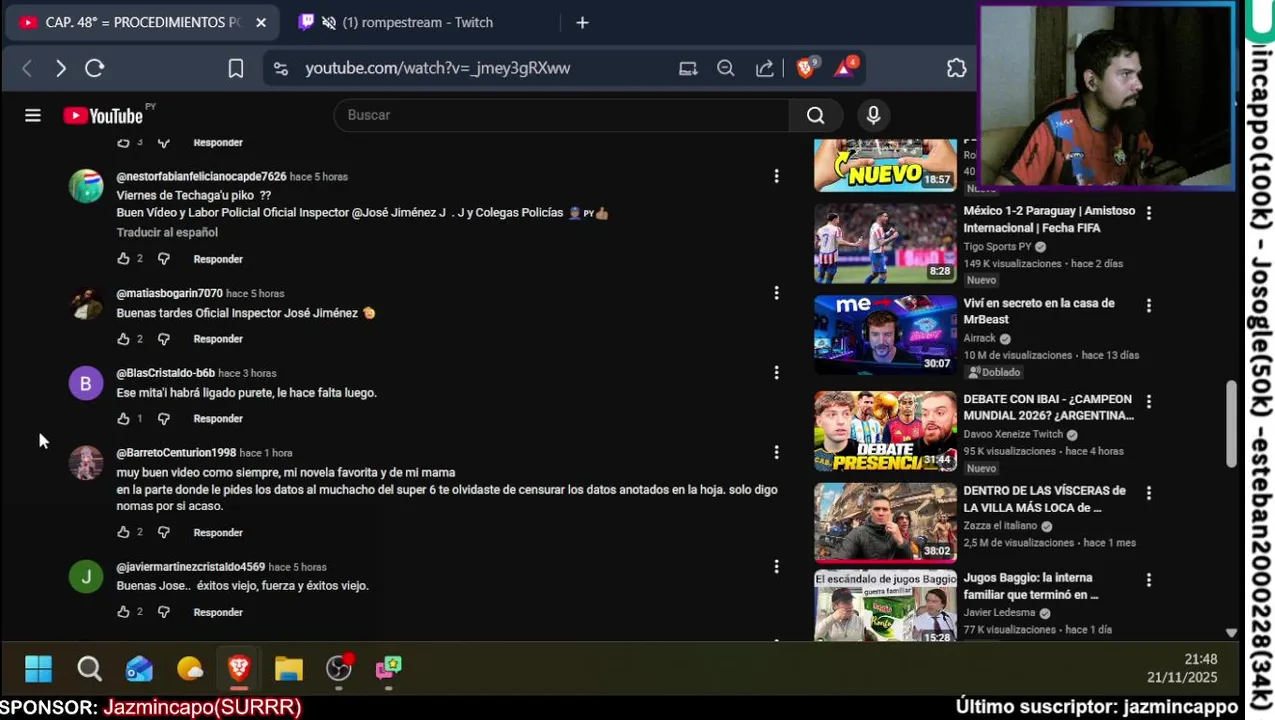Image resolution: width=1275 pixels, height=720 pixels.
Task: Click the YouTube search magnifier button
Action: coord(815,115)
